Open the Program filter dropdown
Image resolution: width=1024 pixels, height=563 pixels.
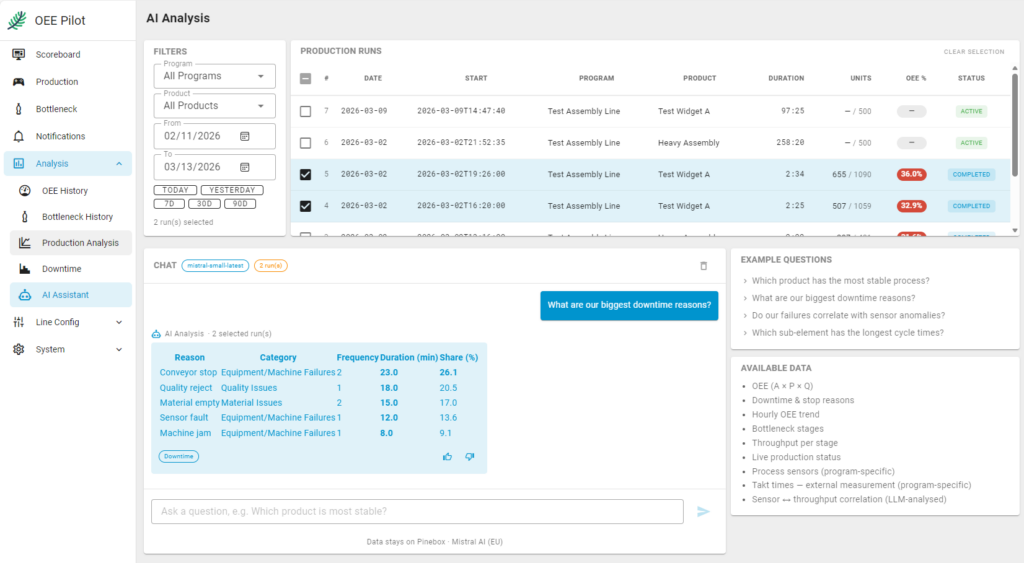click(214, 76)
